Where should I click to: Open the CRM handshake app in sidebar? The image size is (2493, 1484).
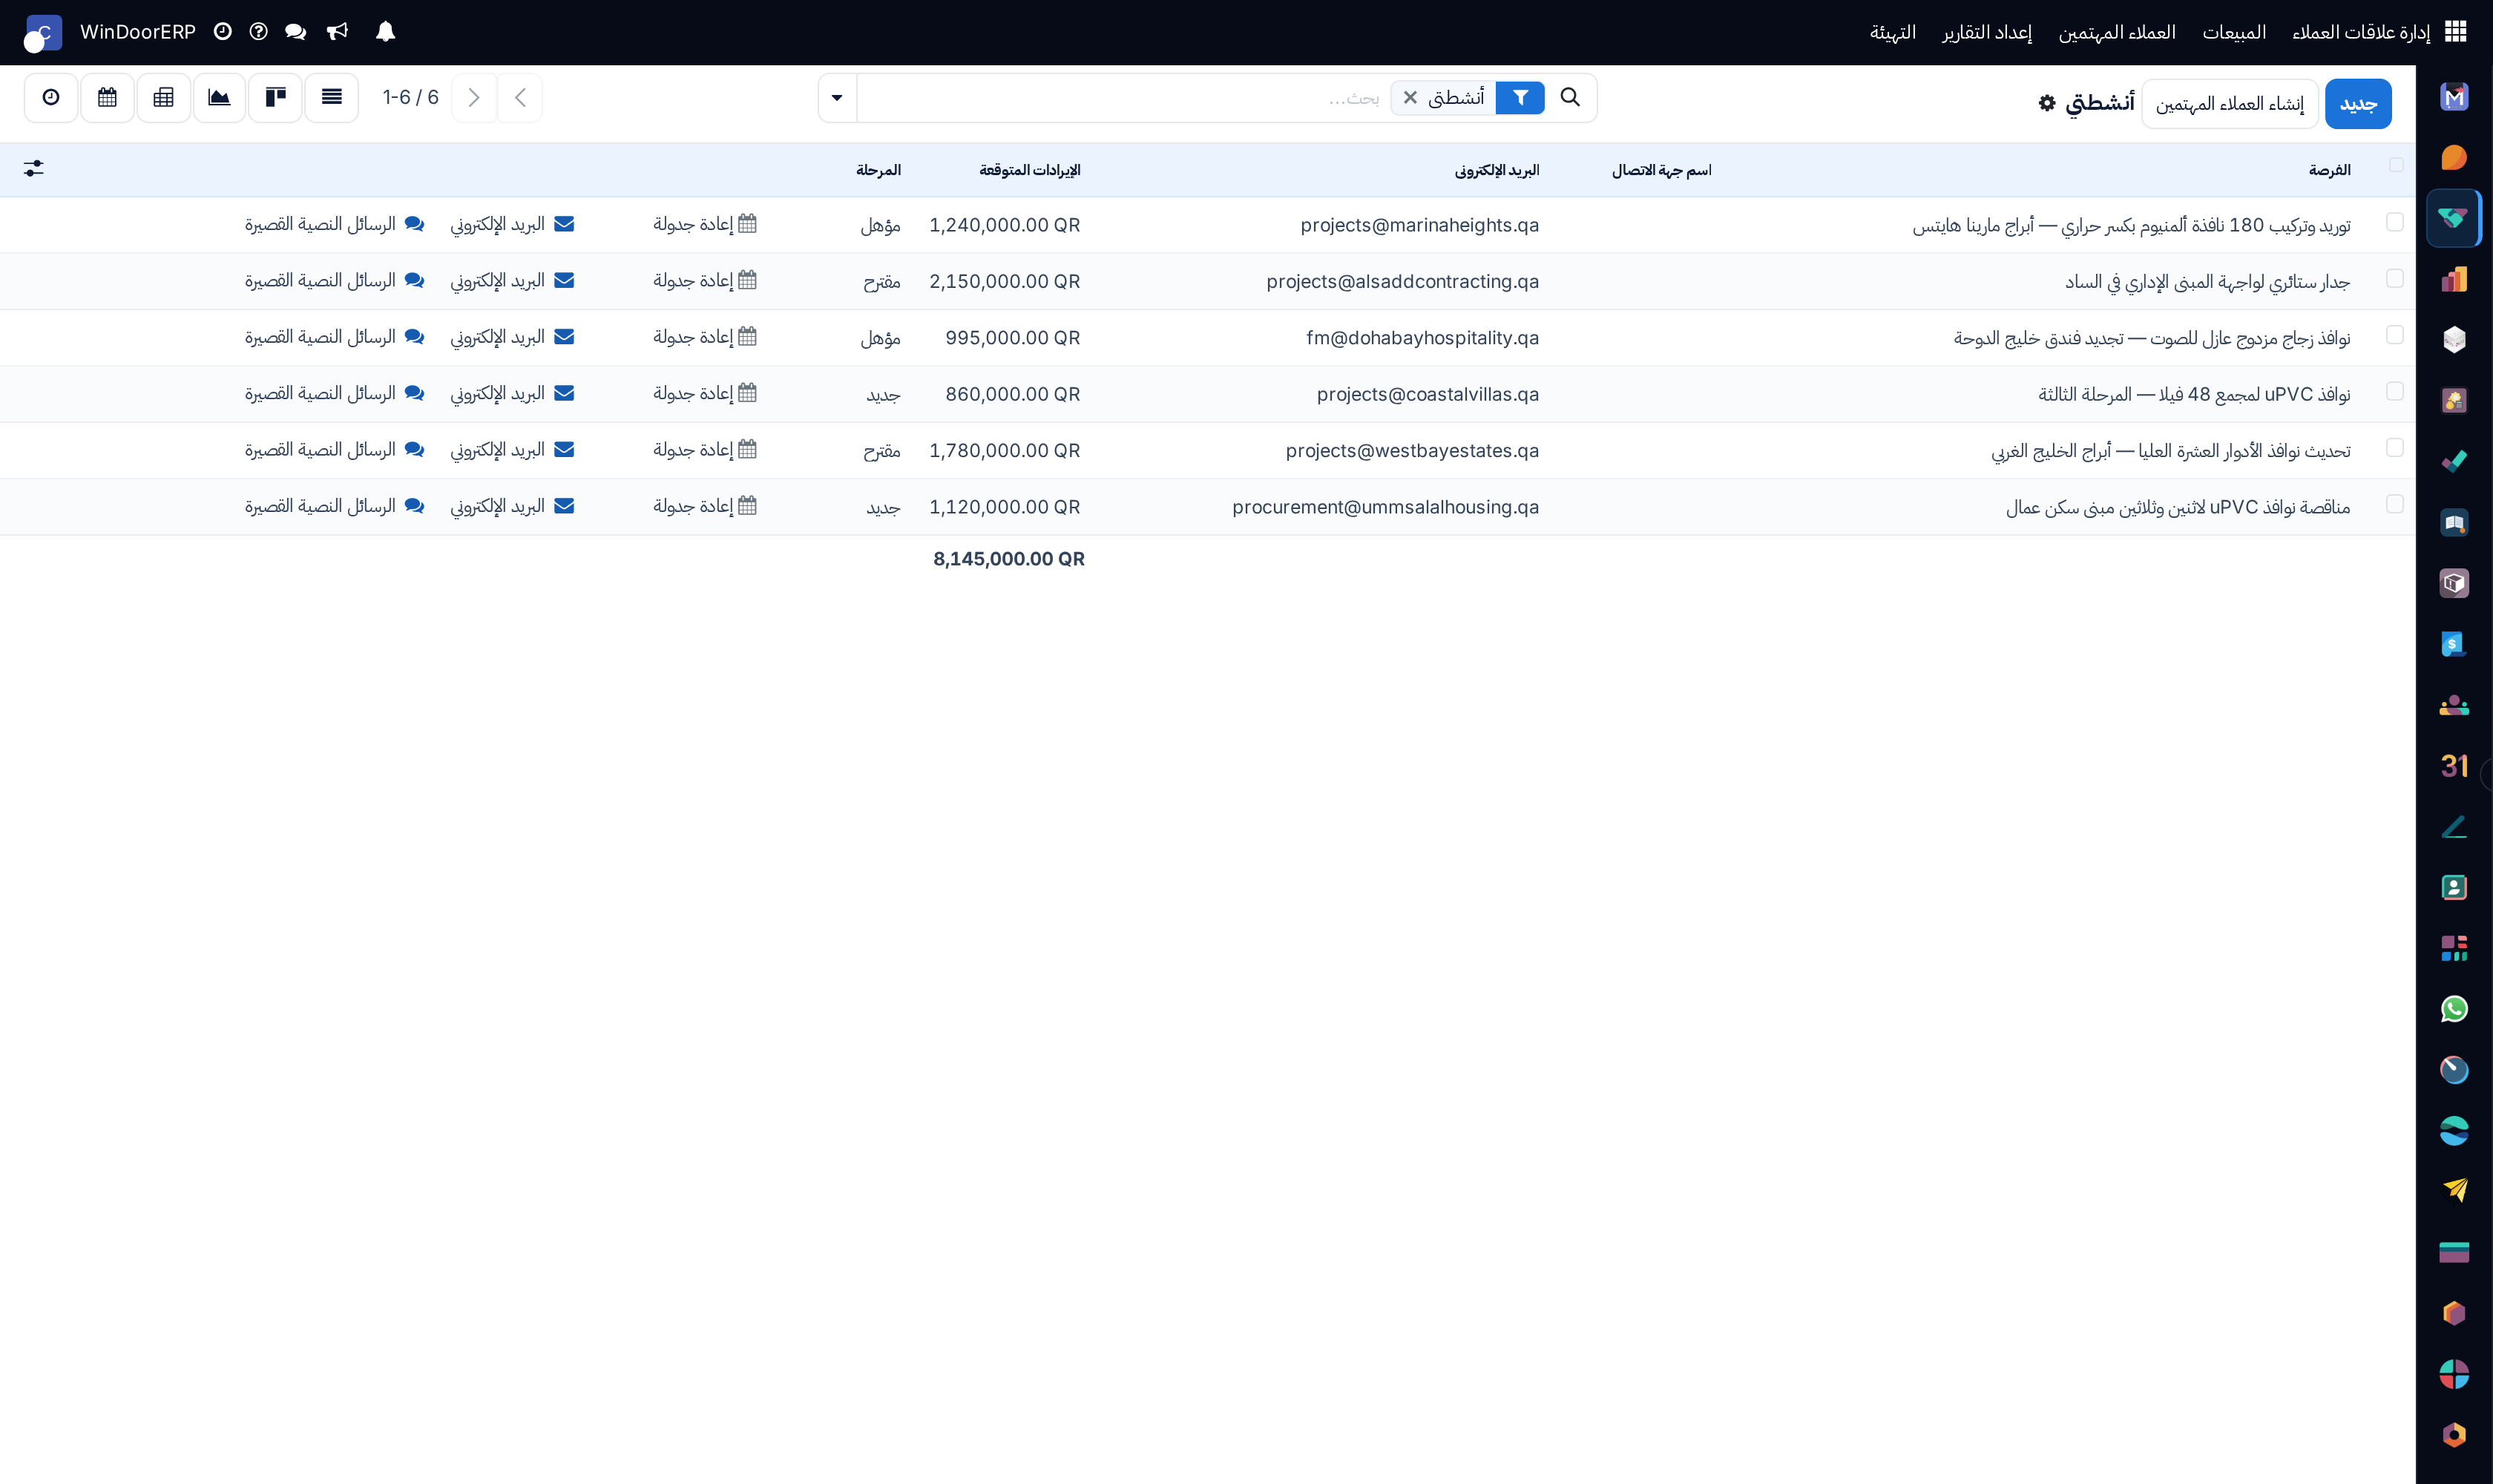(2454, 218)
